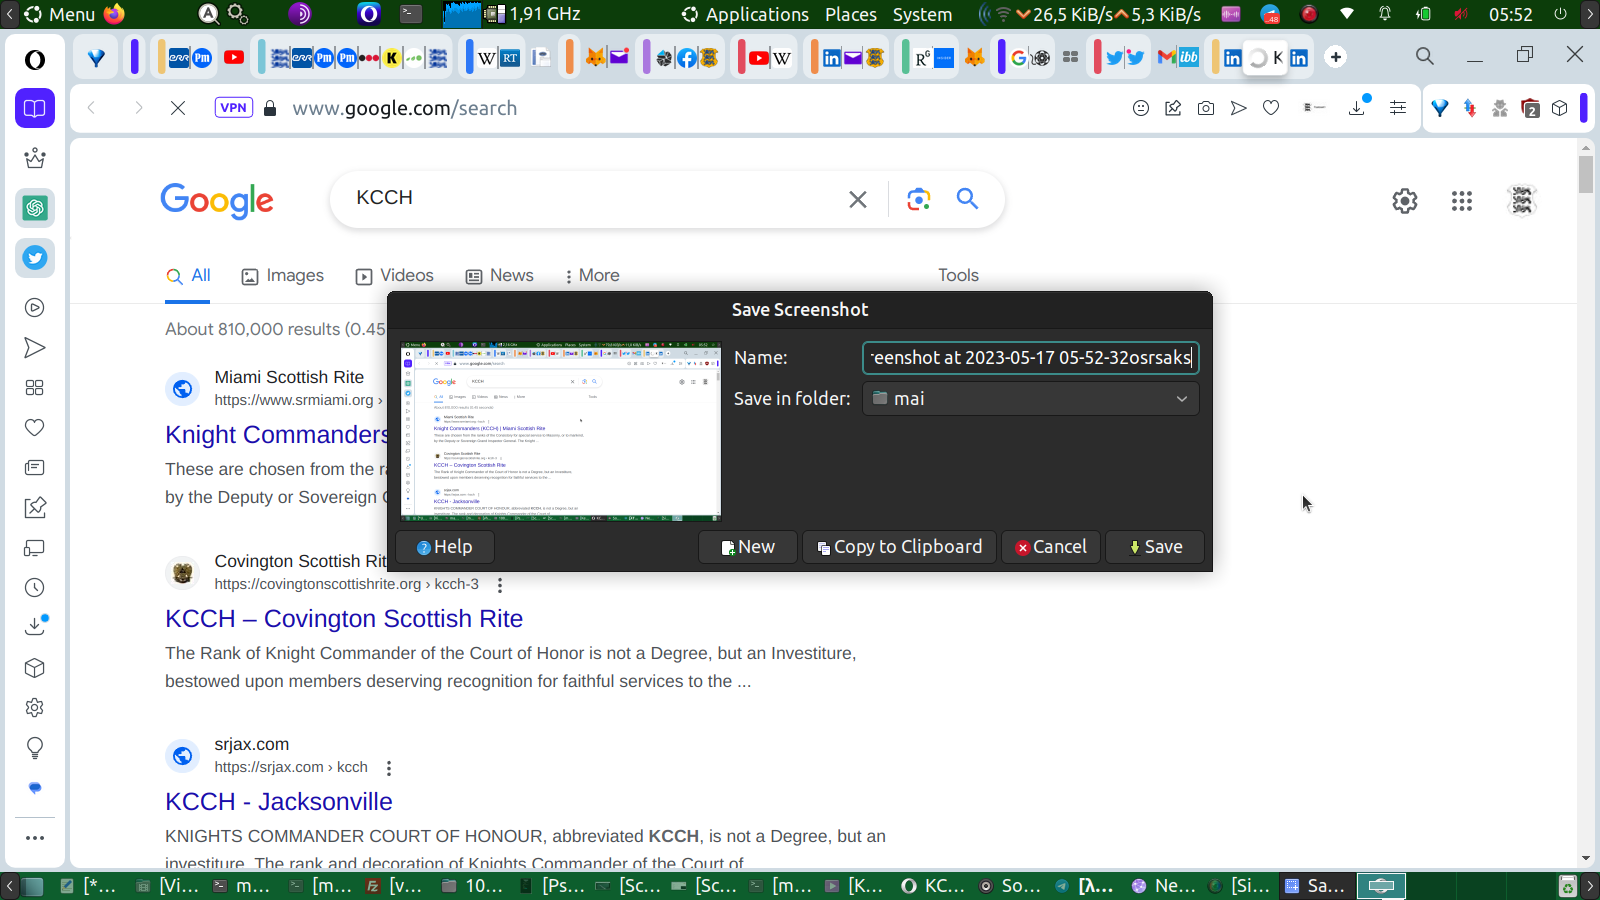Expand the Save in folder dropdown

click(1031, 399)
